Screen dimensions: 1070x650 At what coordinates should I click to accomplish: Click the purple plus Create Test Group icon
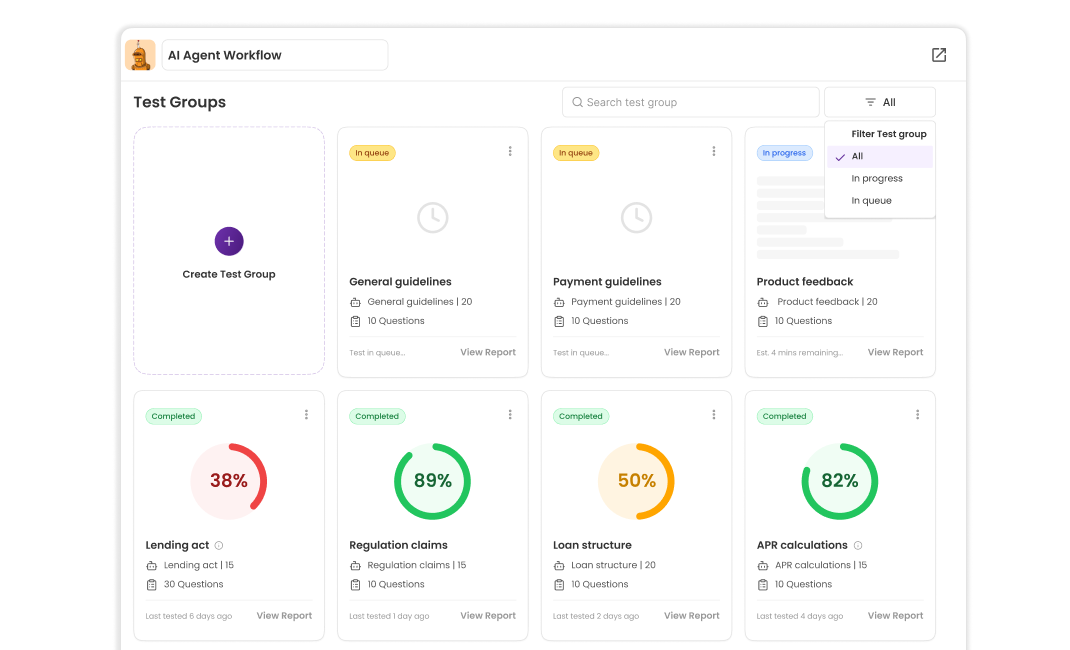[229, 241]
